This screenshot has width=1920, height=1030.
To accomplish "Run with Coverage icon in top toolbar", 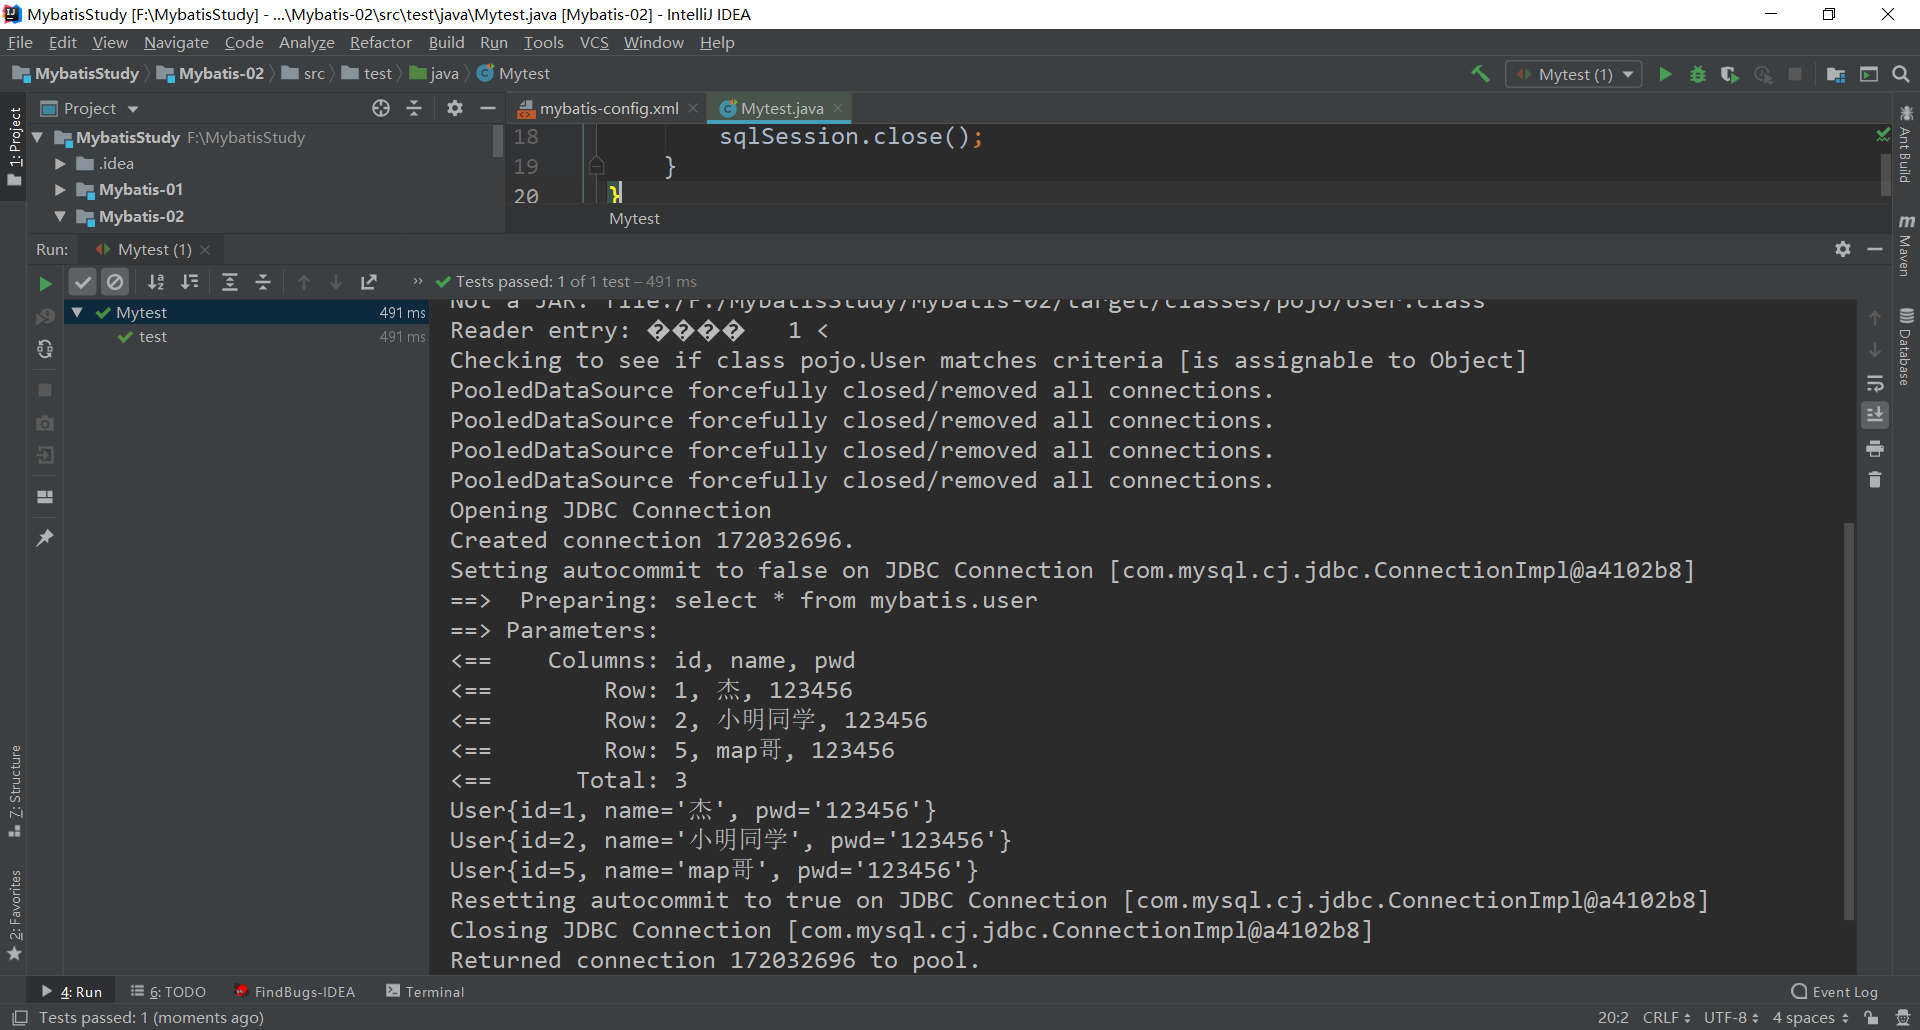I will click(1729, 74).
